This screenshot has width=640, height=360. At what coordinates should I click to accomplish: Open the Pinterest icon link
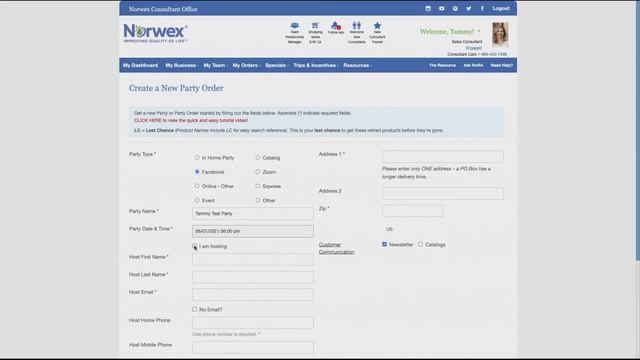pyautogui.click(x=455, y=9)
